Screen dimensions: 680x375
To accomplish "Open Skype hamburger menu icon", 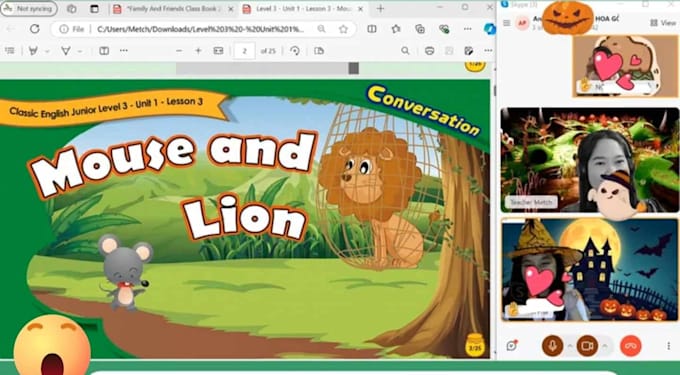I will click(x=507, y=23).
